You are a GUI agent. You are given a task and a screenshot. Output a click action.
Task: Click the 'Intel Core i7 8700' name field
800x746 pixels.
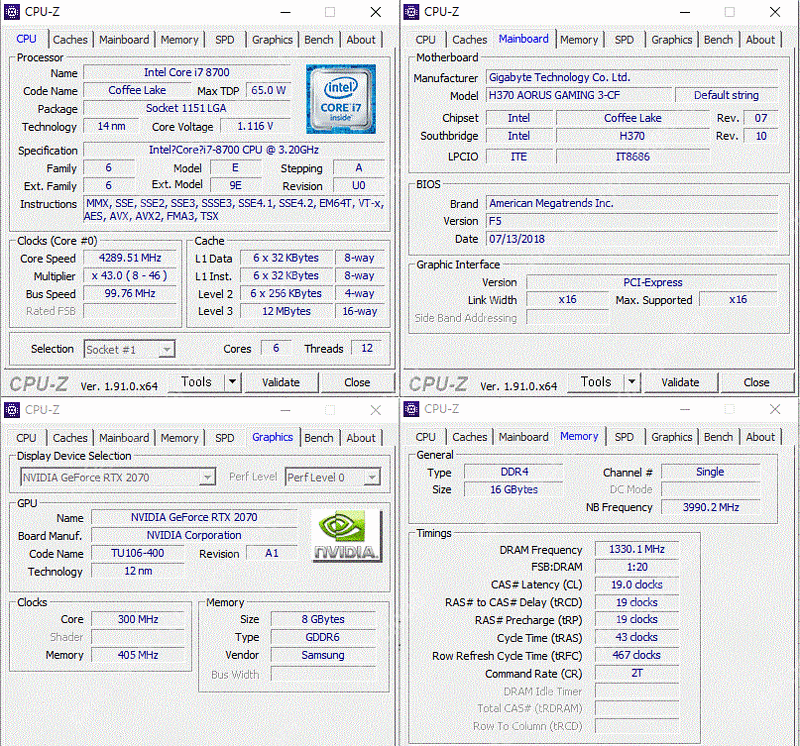pyautogui.click(x=187, y=72)
